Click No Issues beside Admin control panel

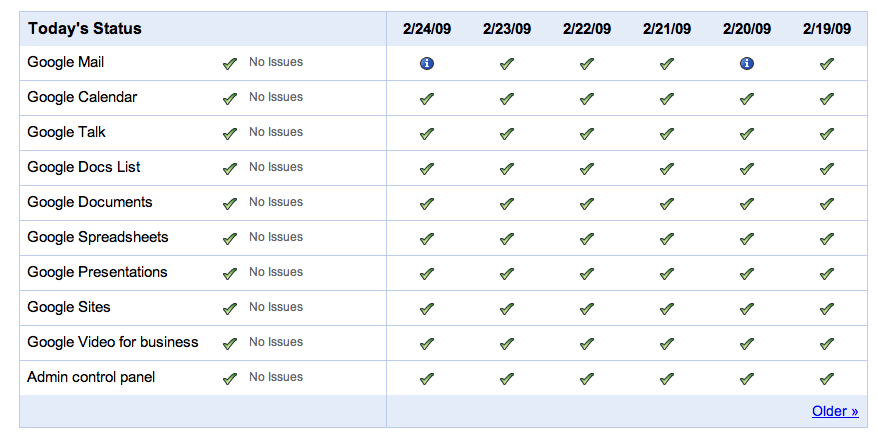pos(276,377)
